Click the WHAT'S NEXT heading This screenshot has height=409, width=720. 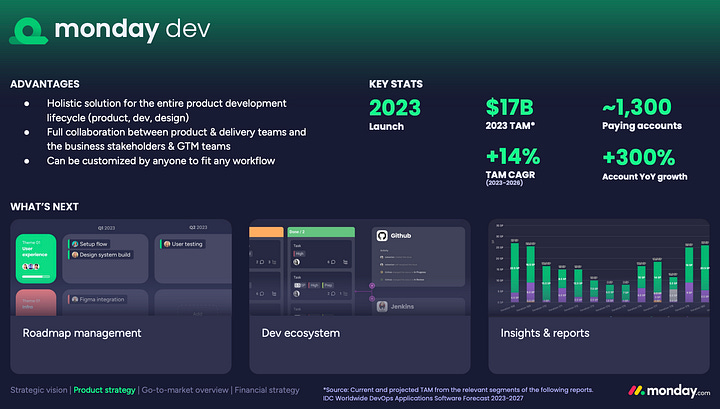[45, 207]
